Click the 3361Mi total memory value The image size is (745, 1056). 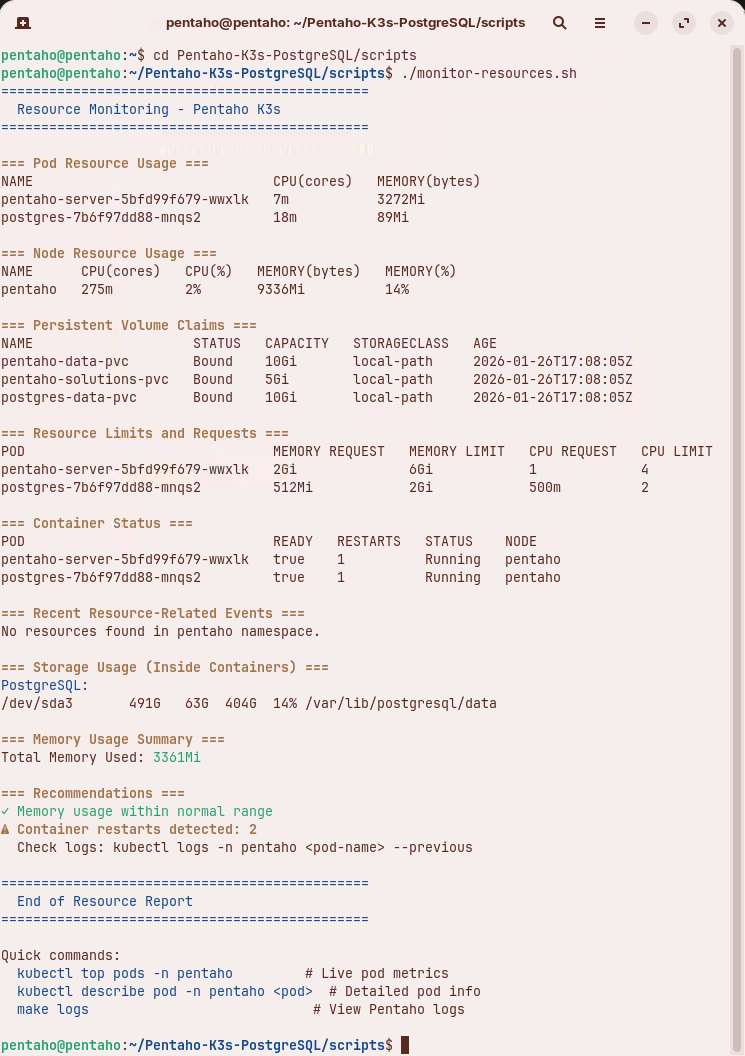(176, 757)
